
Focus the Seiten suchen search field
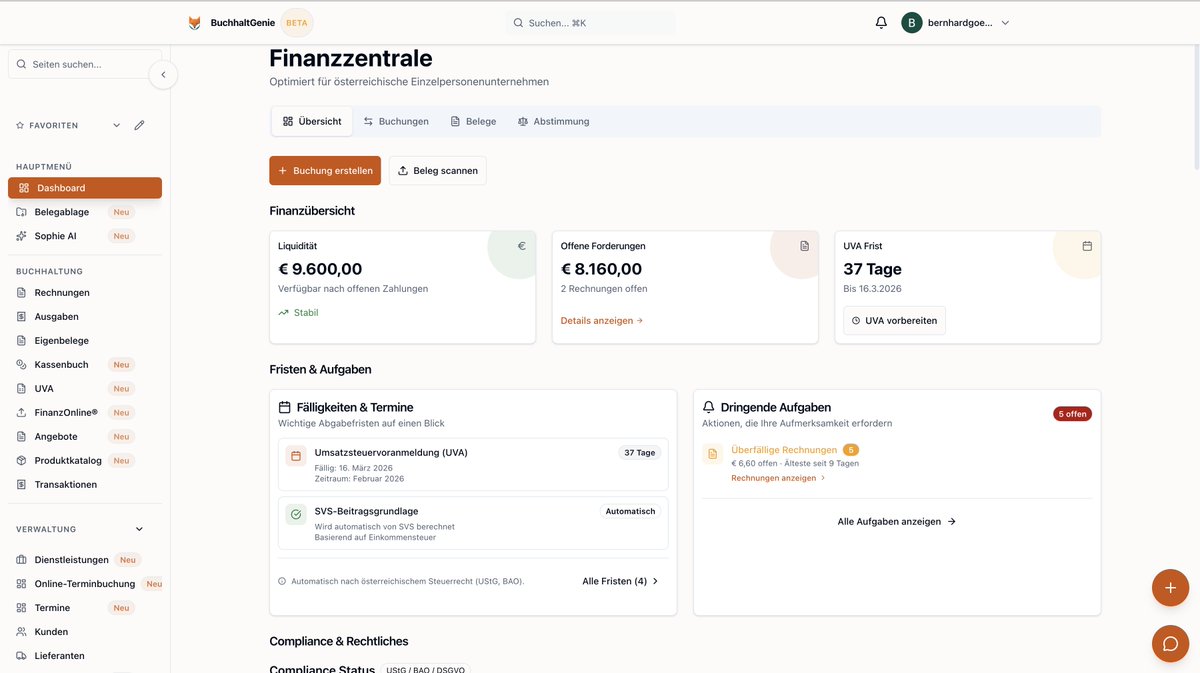pos(85,64)
